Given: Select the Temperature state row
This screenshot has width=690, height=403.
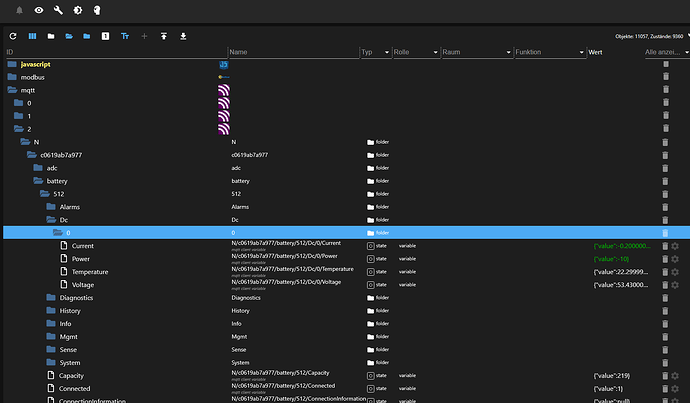Looking at the screenshot, I should click(345, 271).
